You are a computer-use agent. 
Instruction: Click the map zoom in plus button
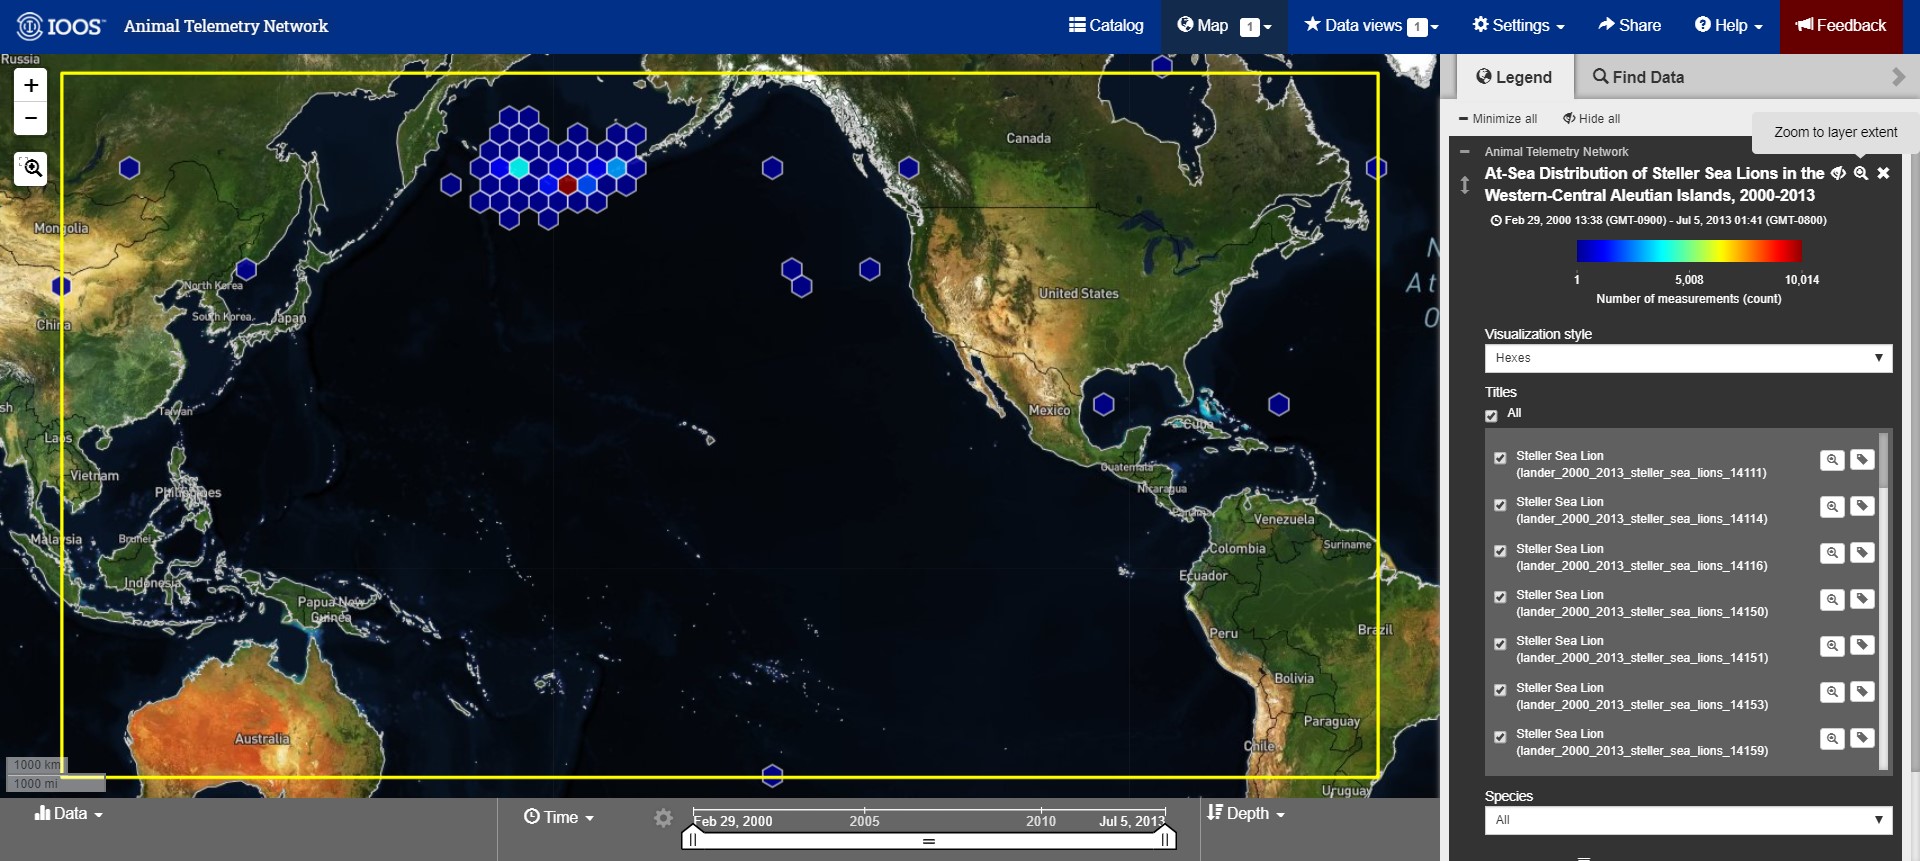tap(31, 86)
